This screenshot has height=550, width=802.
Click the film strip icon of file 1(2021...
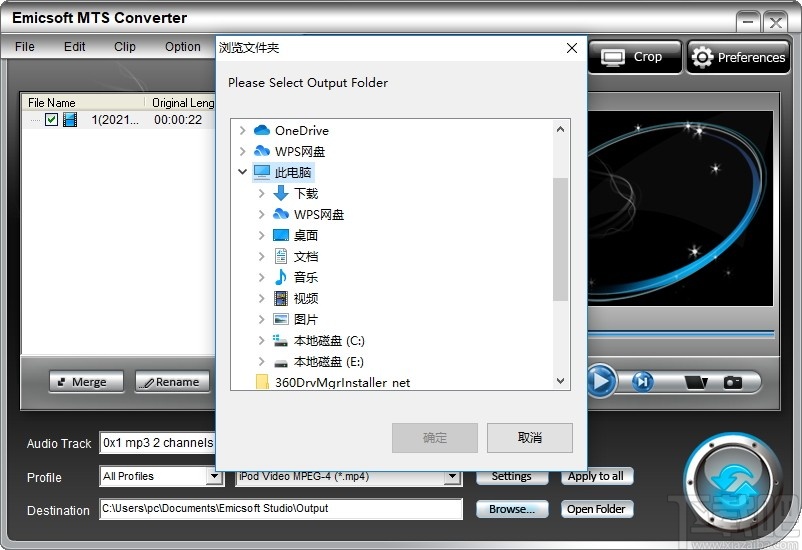[70, 120]
